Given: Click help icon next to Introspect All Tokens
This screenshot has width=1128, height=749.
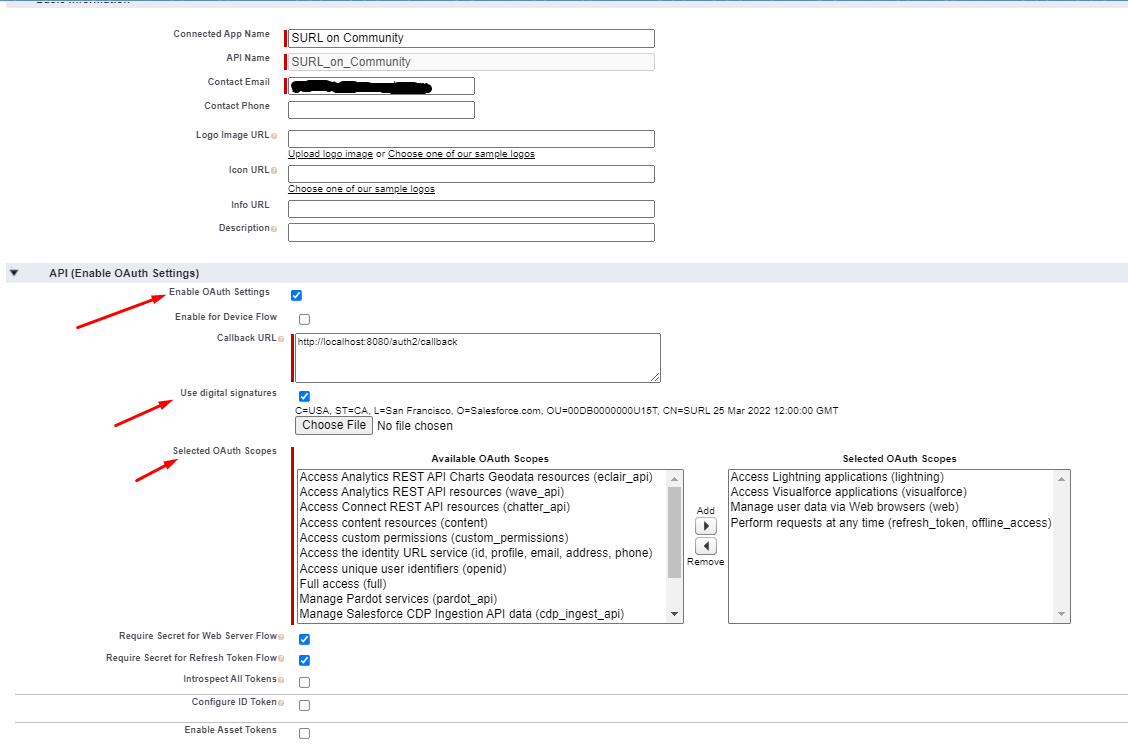Looking at the screenshot, I should pos(281,680).
